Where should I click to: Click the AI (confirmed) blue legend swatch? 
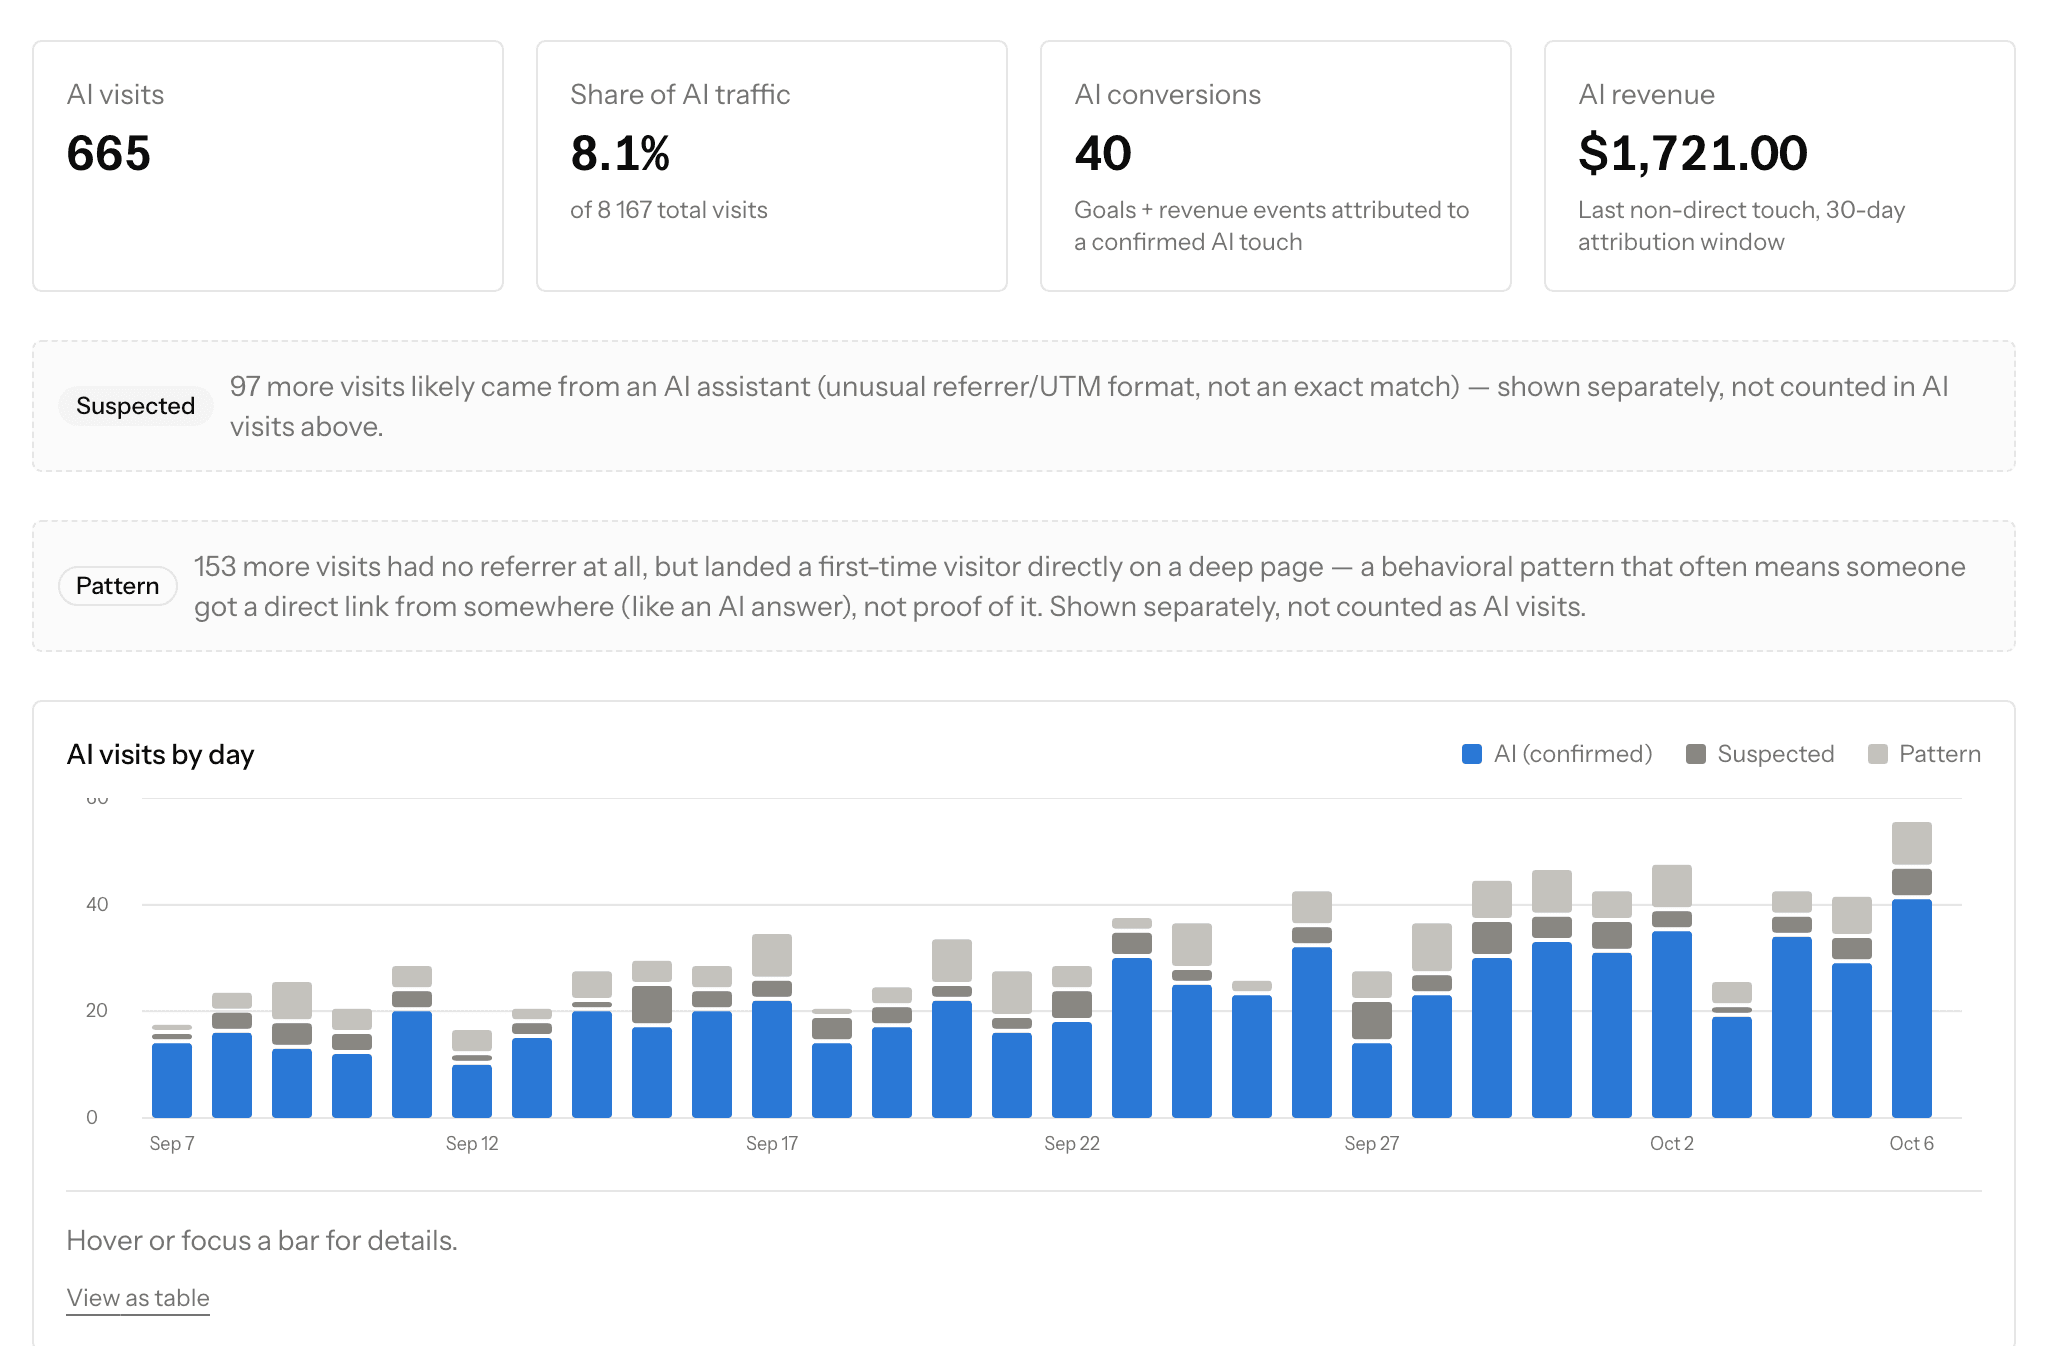1471,754
